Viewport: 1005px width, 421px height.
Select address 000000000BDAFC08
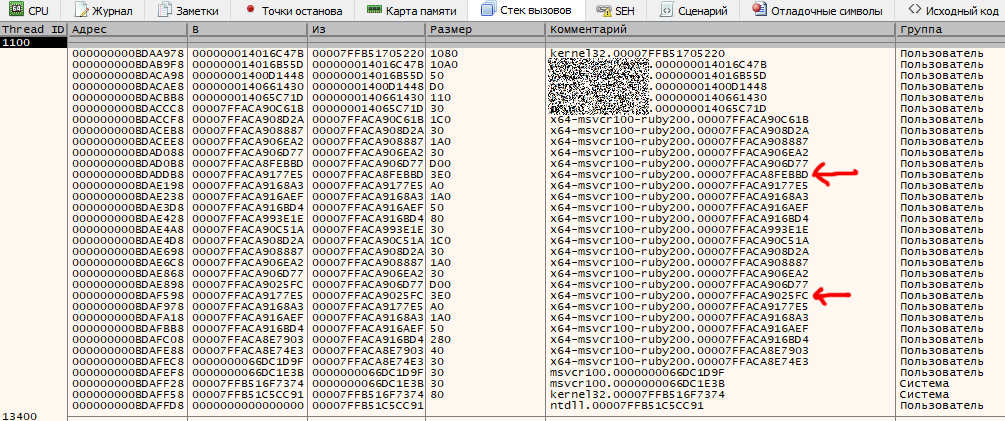click(x=128, y=339)
